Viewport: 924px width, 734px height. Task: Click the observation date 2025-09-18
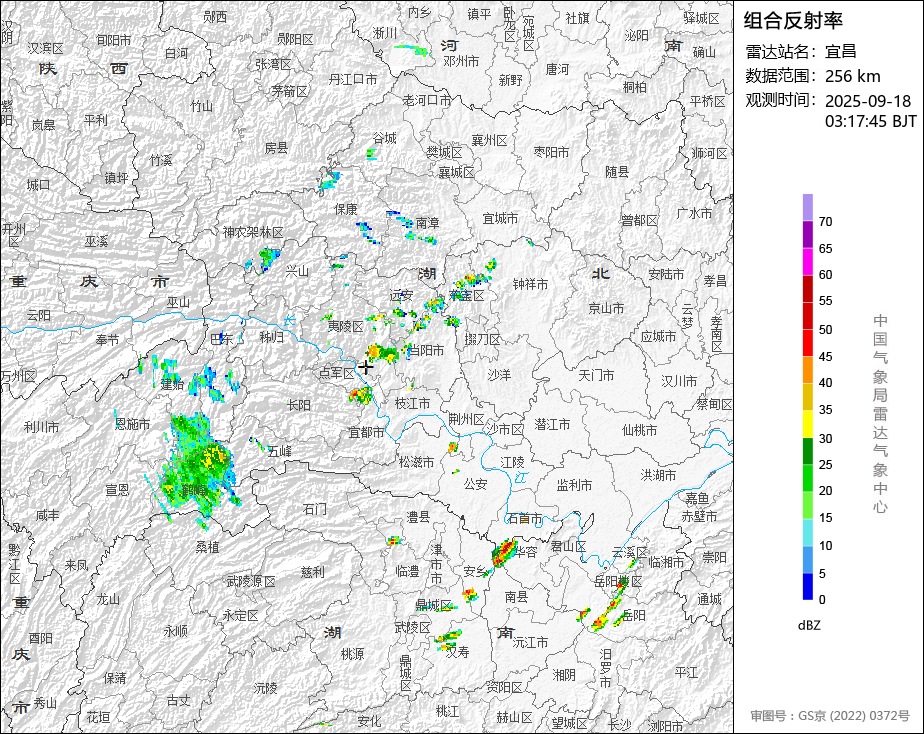click(867, 101)
